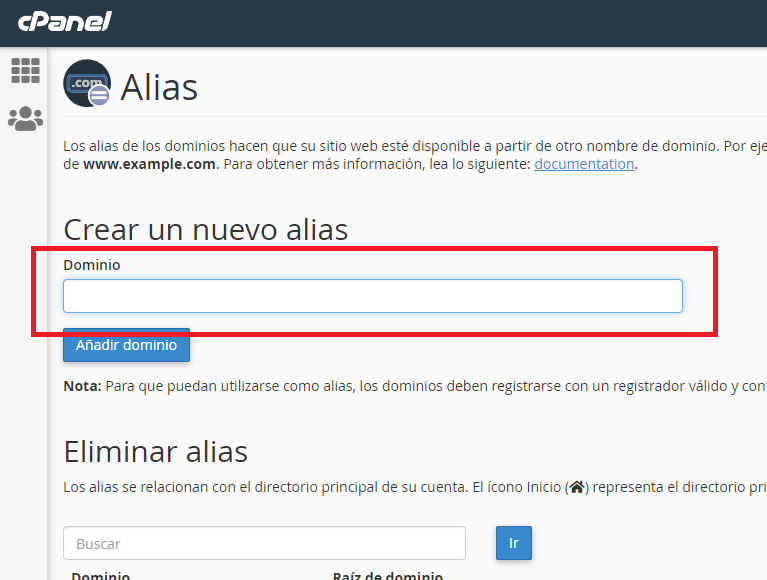Focus the Dominio text field
The image size is (767, 580).
click(372, 296)
